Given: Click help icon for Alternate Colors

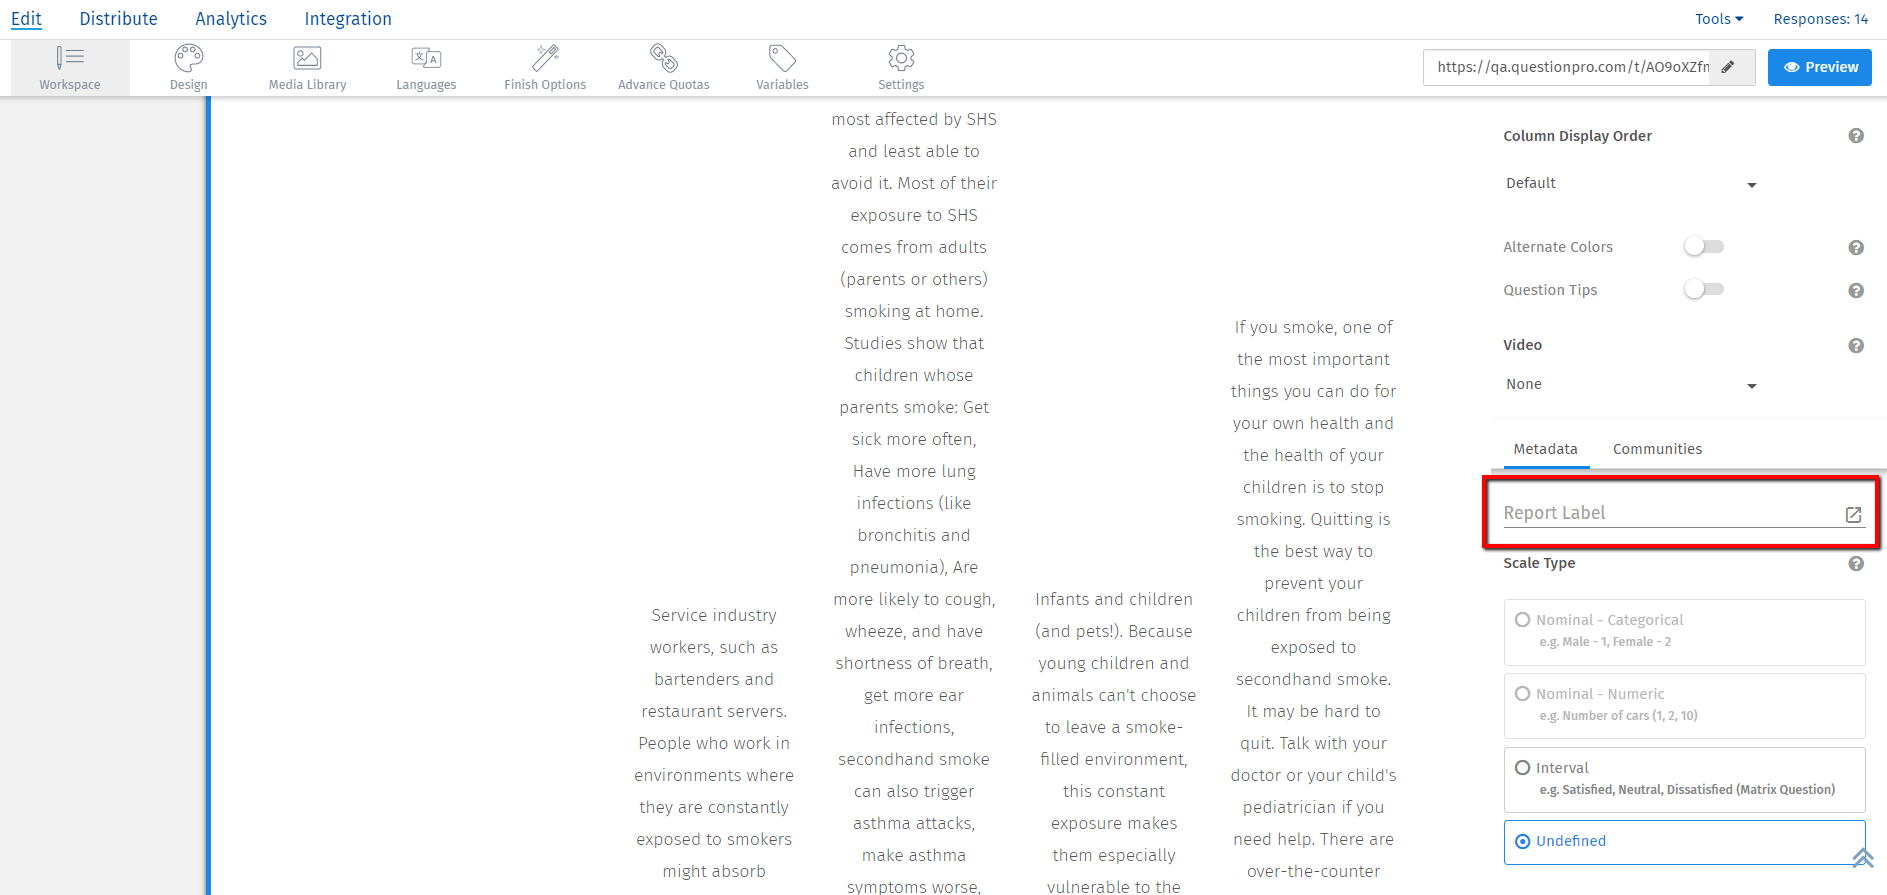Looking at the screenshot, I should point(1856,248).
